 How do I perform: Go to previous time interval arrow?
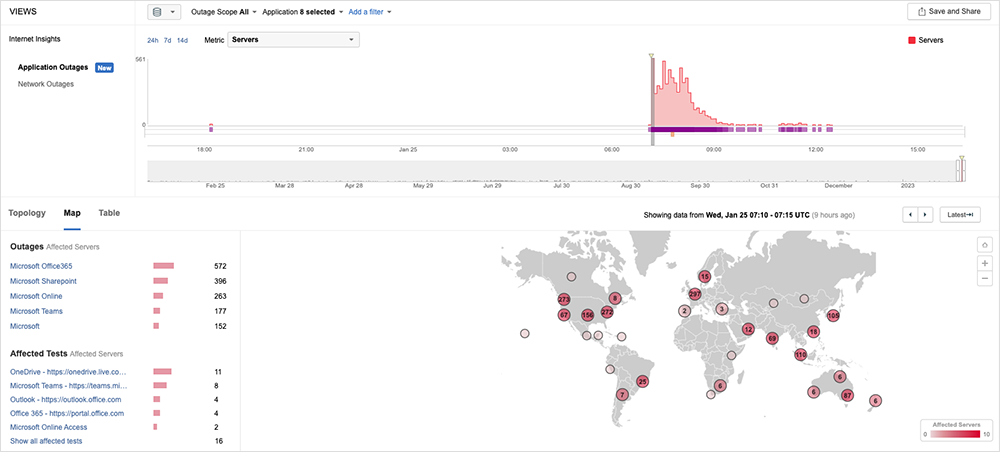click(x=910, y=214)
